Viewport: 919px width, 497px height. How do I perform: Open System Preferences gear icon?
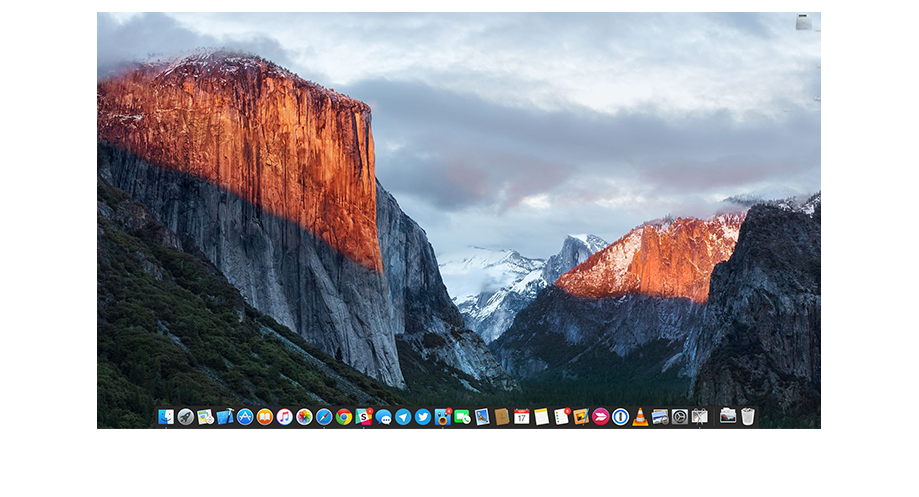[x=680, y=417]
